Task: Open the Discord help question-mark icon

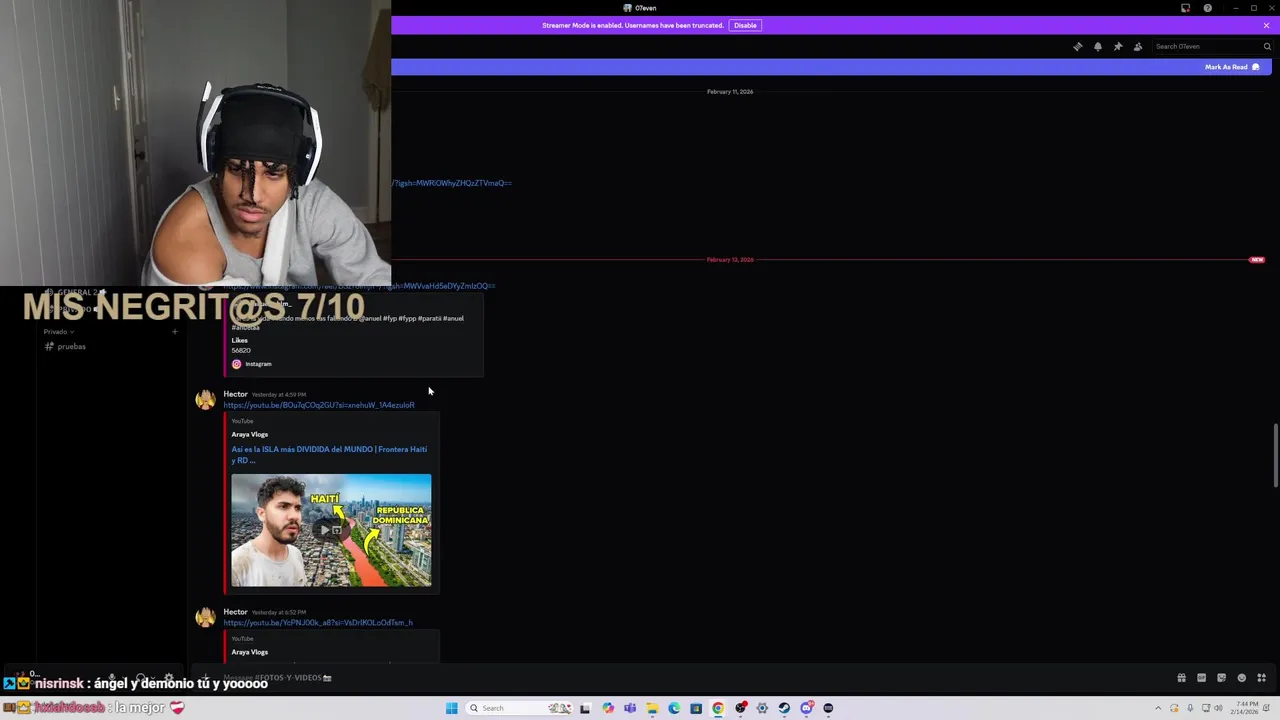Action: [x=1208, y=8]
